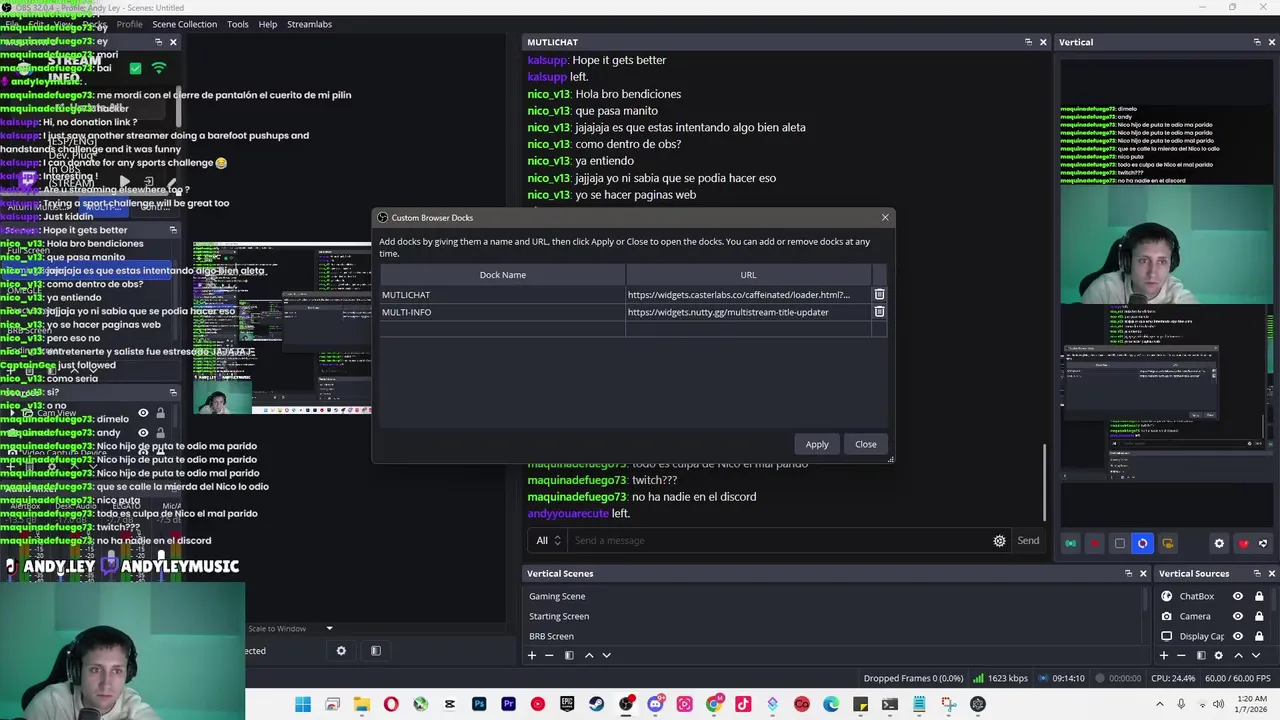Click the square stop icon in Vertical controls
Screen dimensions: 1280x720
(1119, 544)
